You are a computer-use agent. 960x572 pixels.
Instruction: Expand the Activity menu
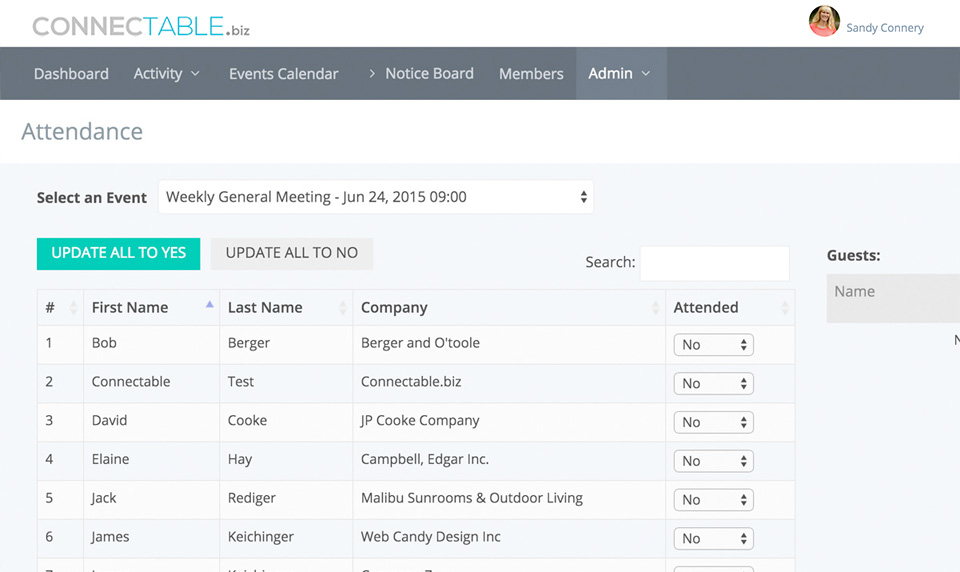coord(167,73)
